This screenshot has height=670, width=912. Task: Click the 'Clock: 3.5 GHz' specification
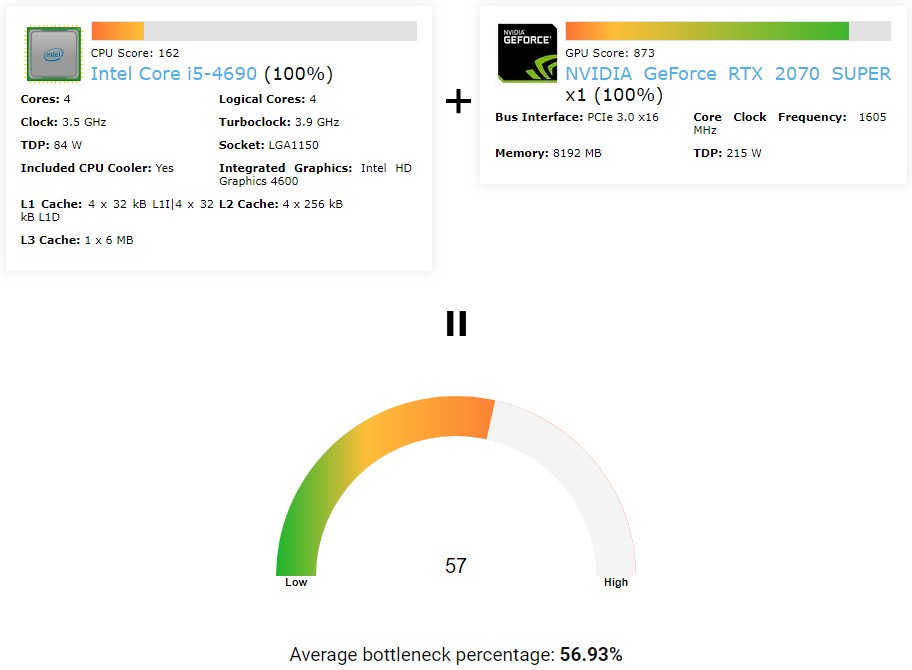pos(63,122)
